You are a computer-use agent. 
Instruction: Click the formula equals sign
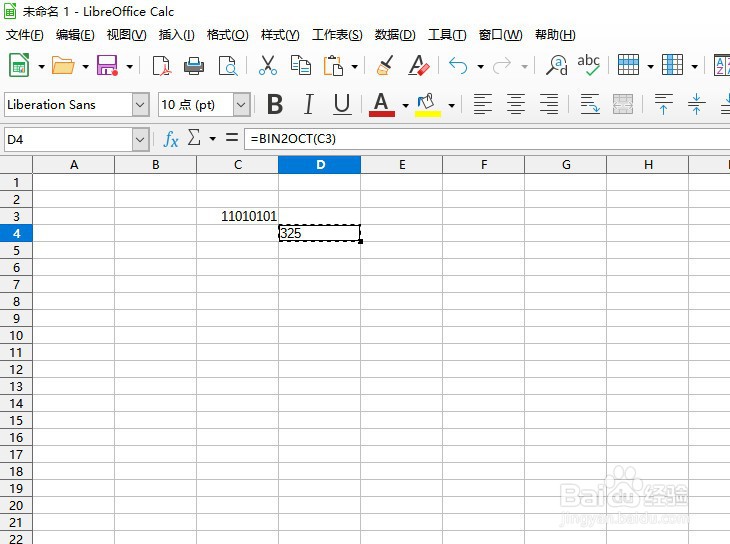click(232, 137)
